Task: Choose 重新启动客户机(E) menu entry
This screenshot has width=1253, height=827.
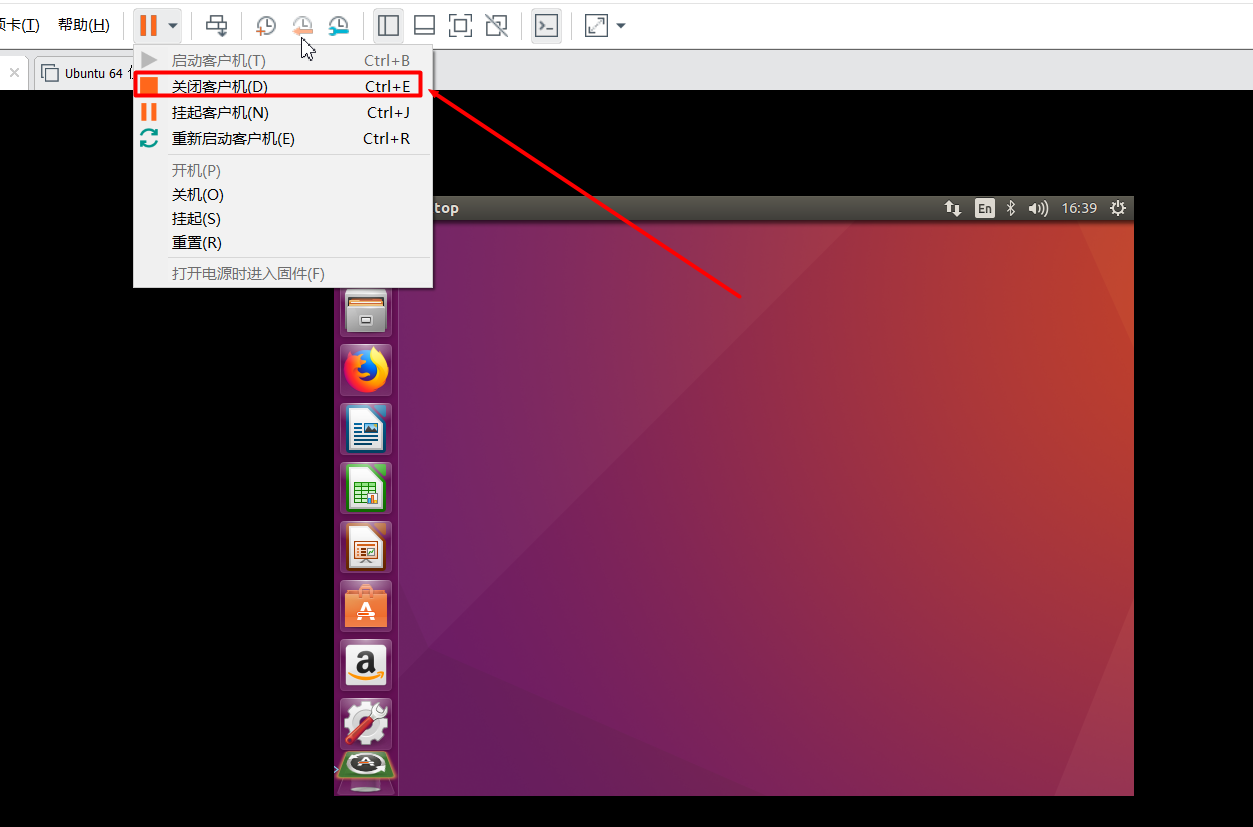Action: coord(283,139)
